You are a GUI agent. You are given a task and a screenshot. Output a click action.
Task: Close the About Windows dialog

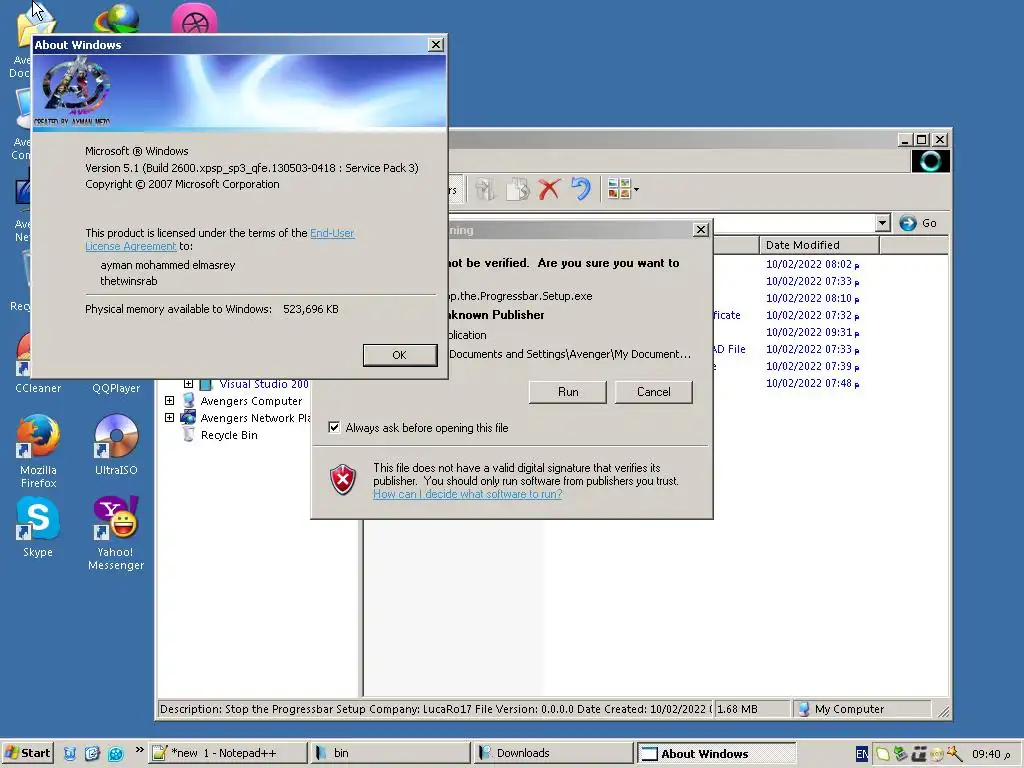(x=436, y=44)
